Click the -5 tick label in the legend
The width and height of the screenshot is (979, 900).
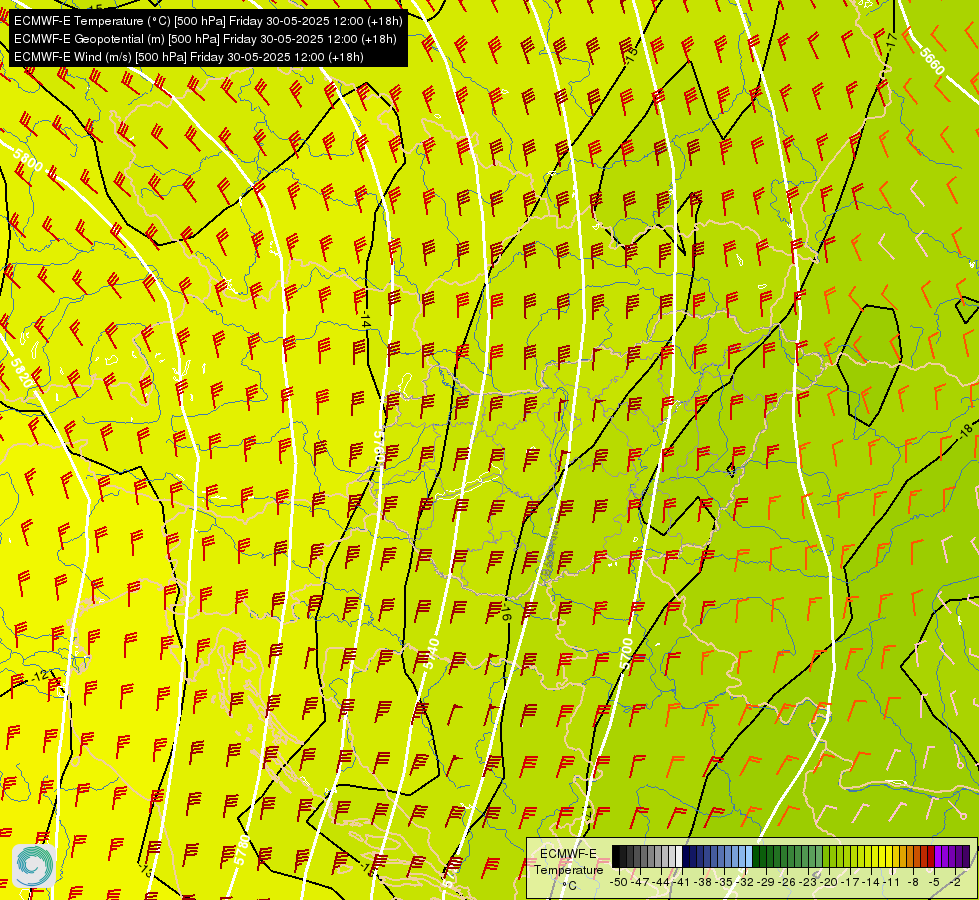933,882
